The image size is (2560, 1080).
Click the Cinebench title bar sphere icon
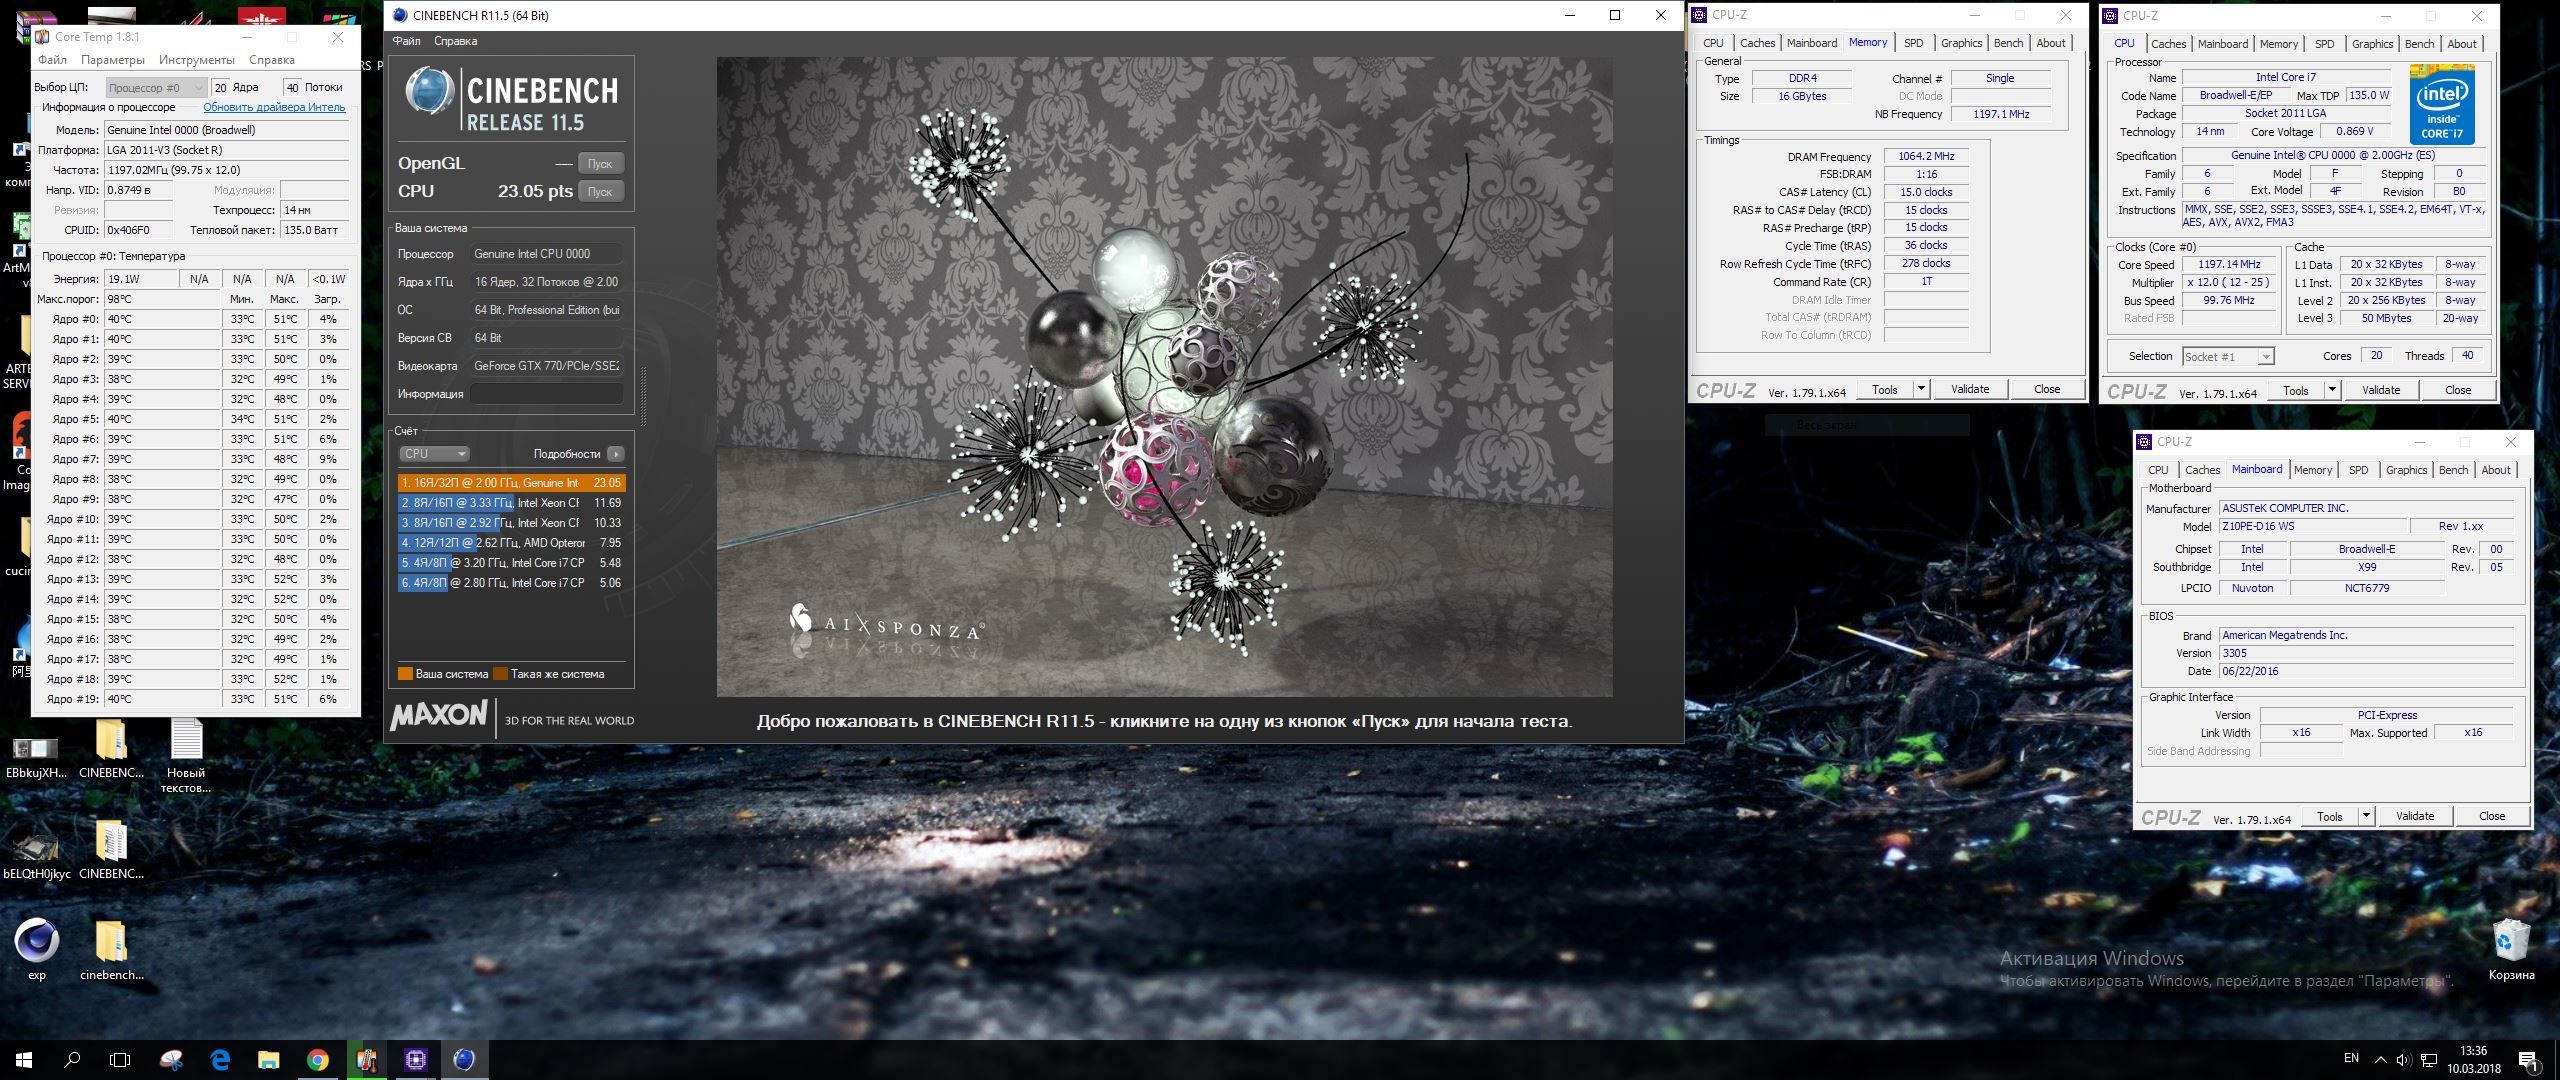(x=400, y=15)
